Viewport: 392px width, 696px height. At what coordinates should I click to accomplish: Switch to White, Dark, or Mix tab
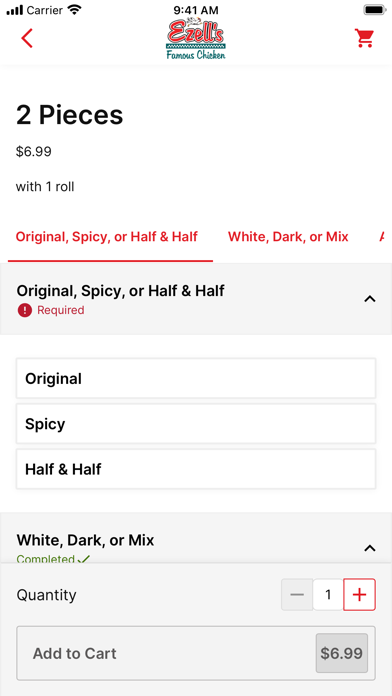[x=288, y=237]
